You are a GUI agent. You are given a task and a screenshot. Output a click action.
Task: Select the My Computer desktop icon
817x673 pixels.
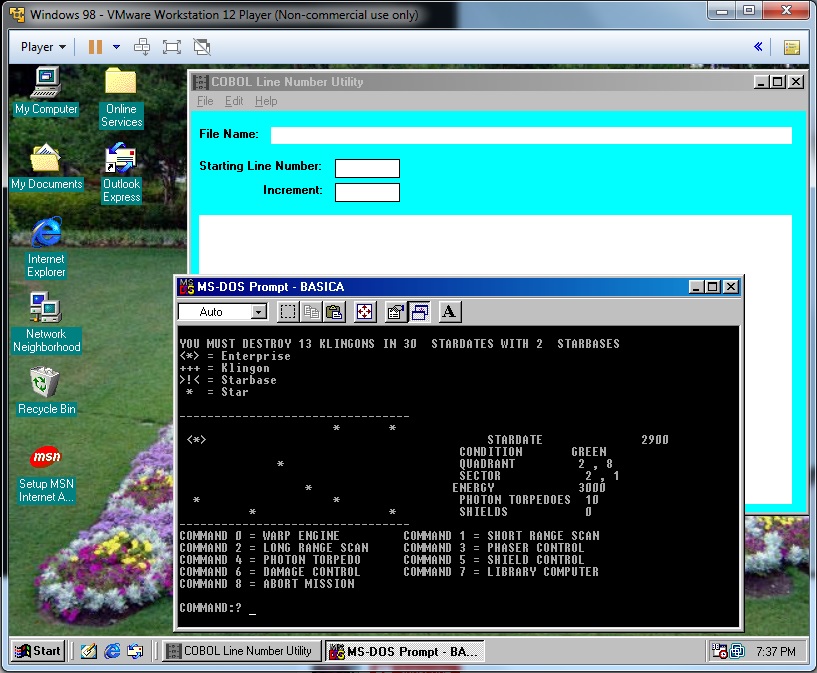46,92
